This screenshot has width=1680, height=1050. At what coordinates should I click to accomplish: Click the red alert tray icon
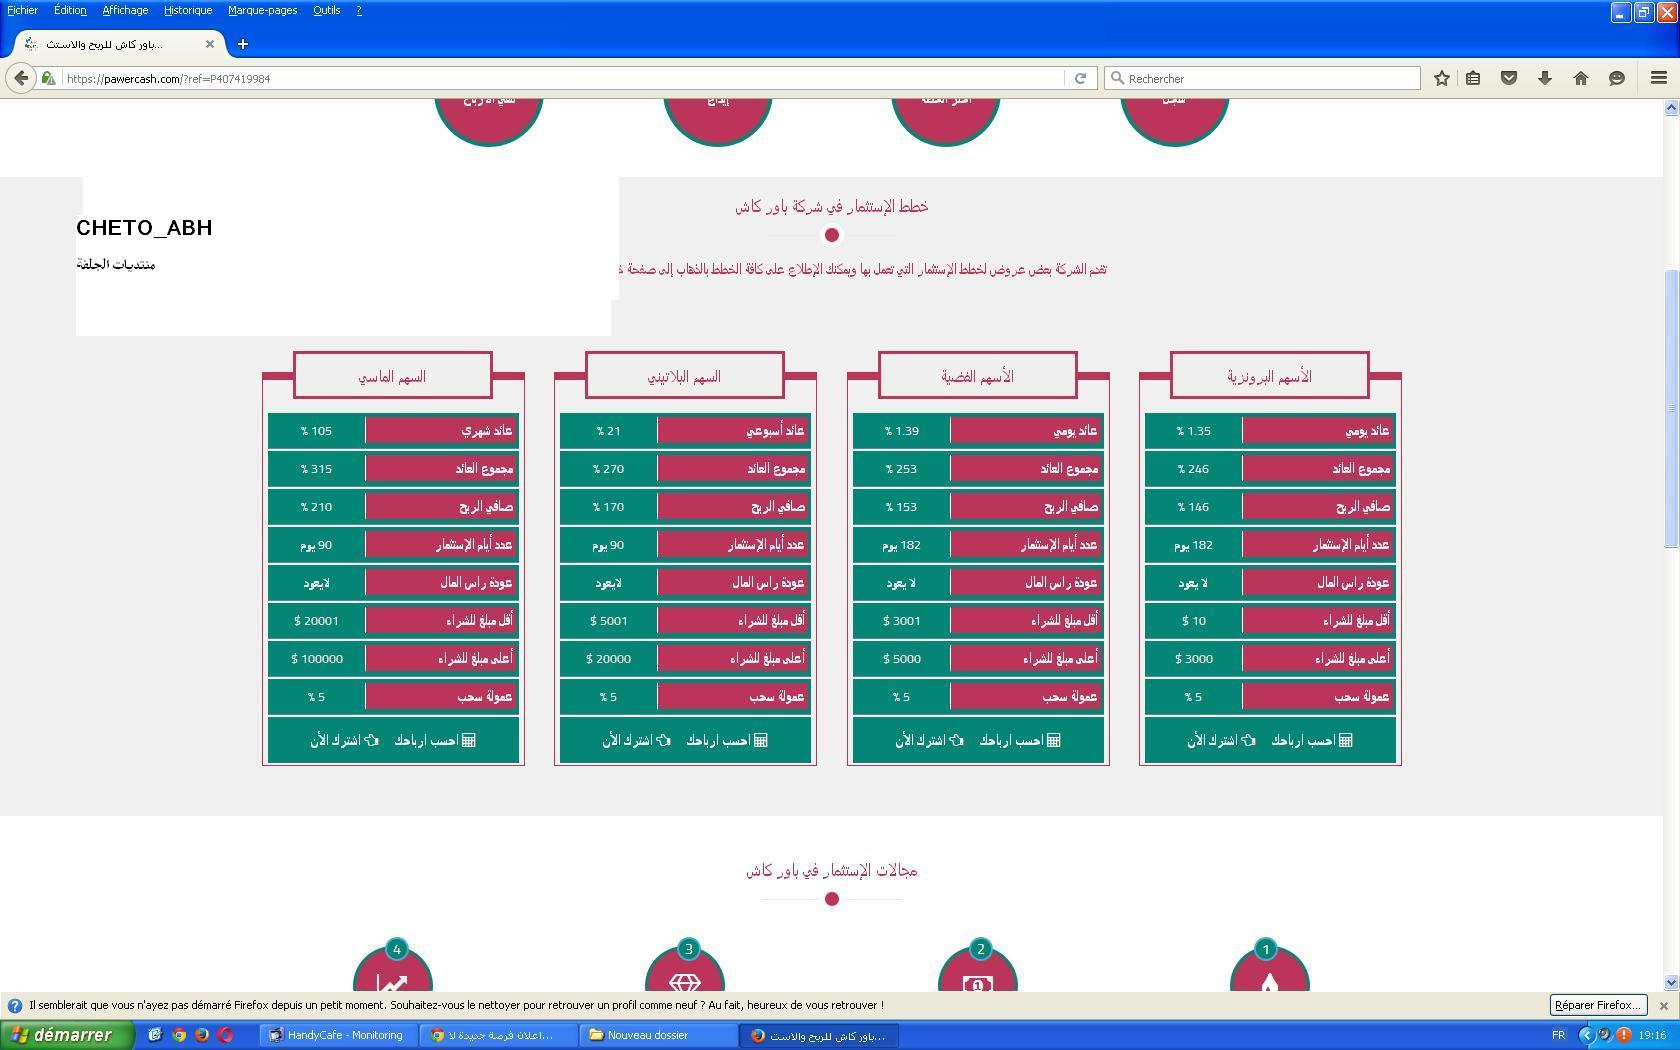pyautogui.click(x=1623, y=1035)
